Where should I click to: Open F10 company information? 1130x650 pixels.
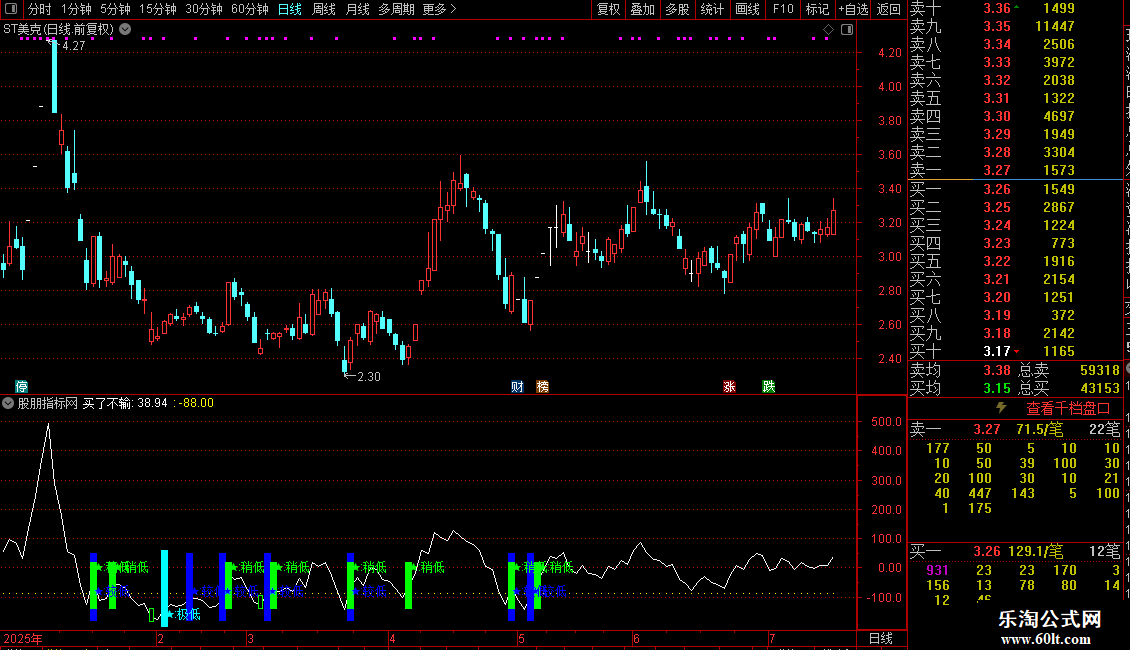click(783, 9)
